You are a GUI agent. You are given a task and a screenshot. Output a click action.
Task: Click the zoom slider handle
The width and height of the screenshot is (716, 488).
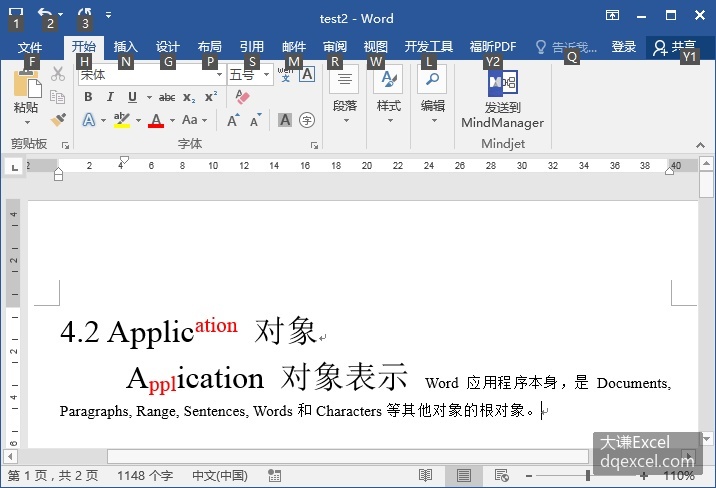click(588, 476)
